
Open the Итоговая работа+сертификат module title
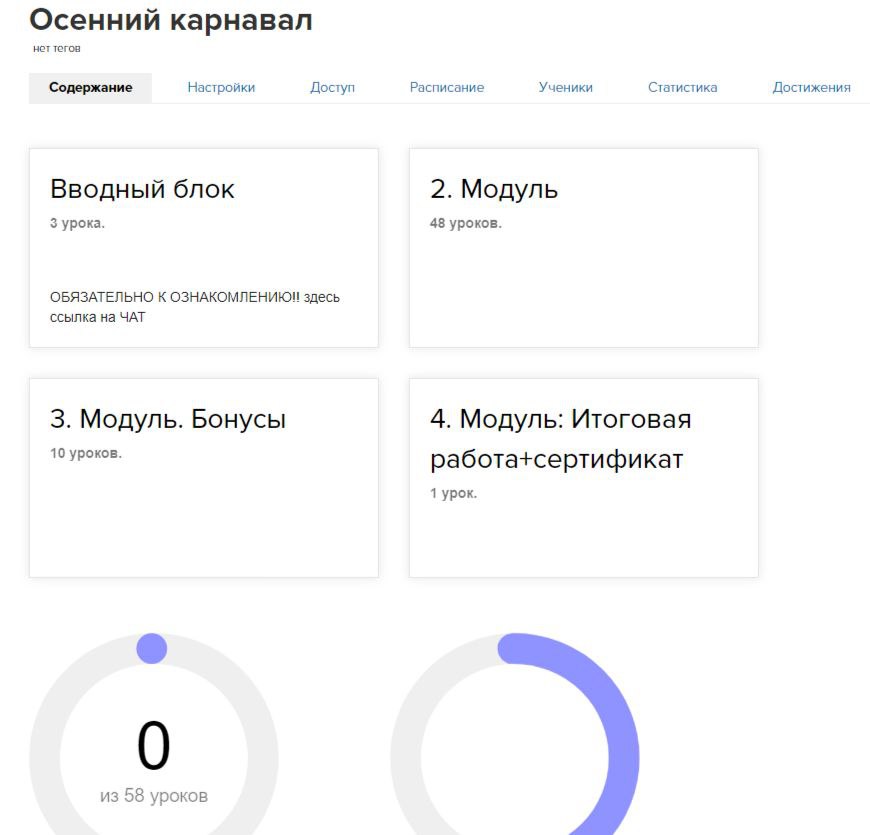(x=561, y=438)
